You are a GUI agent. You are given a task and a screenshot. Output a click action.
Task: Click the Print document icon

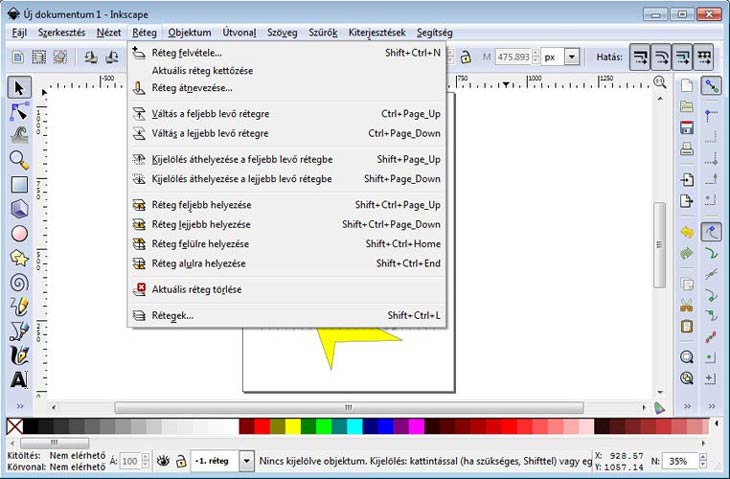(687, 150)
